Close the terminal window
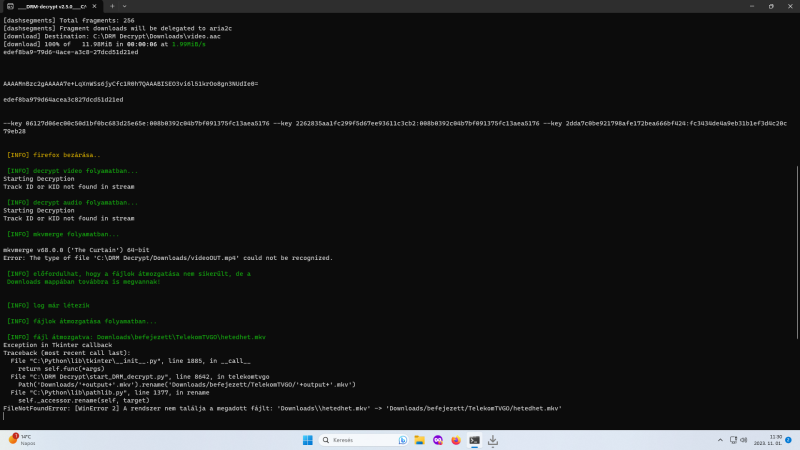This screenshot has width=800, height=450. (790, 7)
